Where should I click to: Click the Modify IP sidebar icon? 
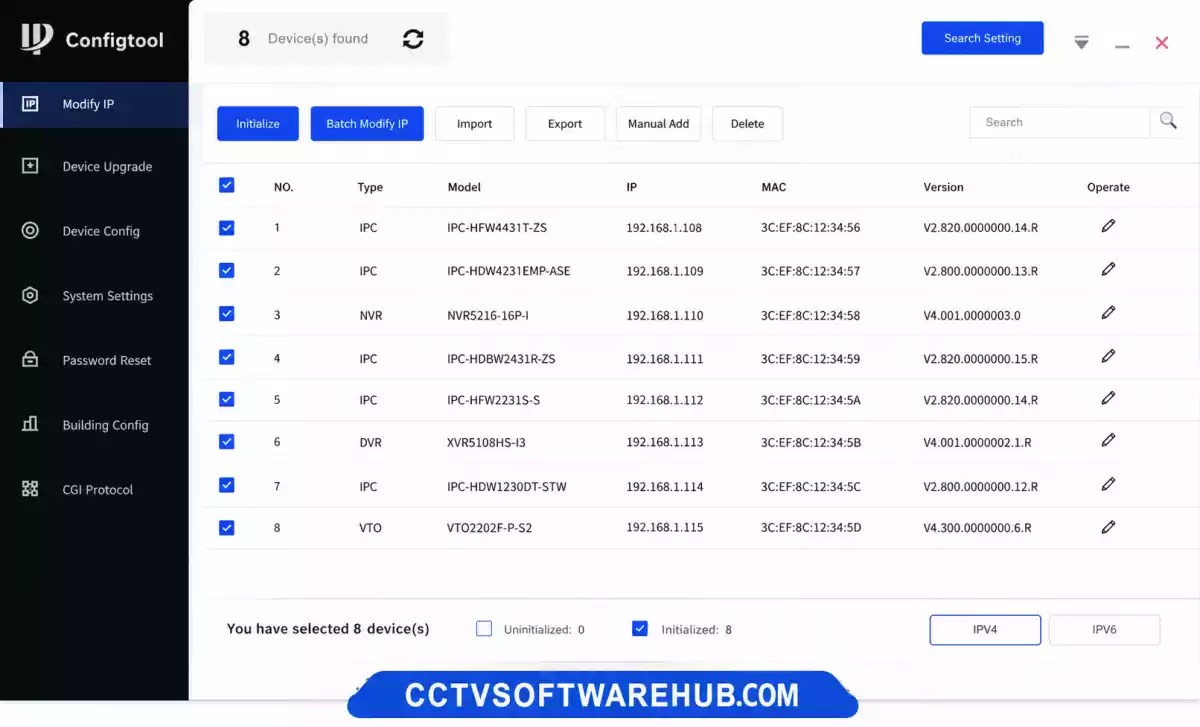point(30,104)
